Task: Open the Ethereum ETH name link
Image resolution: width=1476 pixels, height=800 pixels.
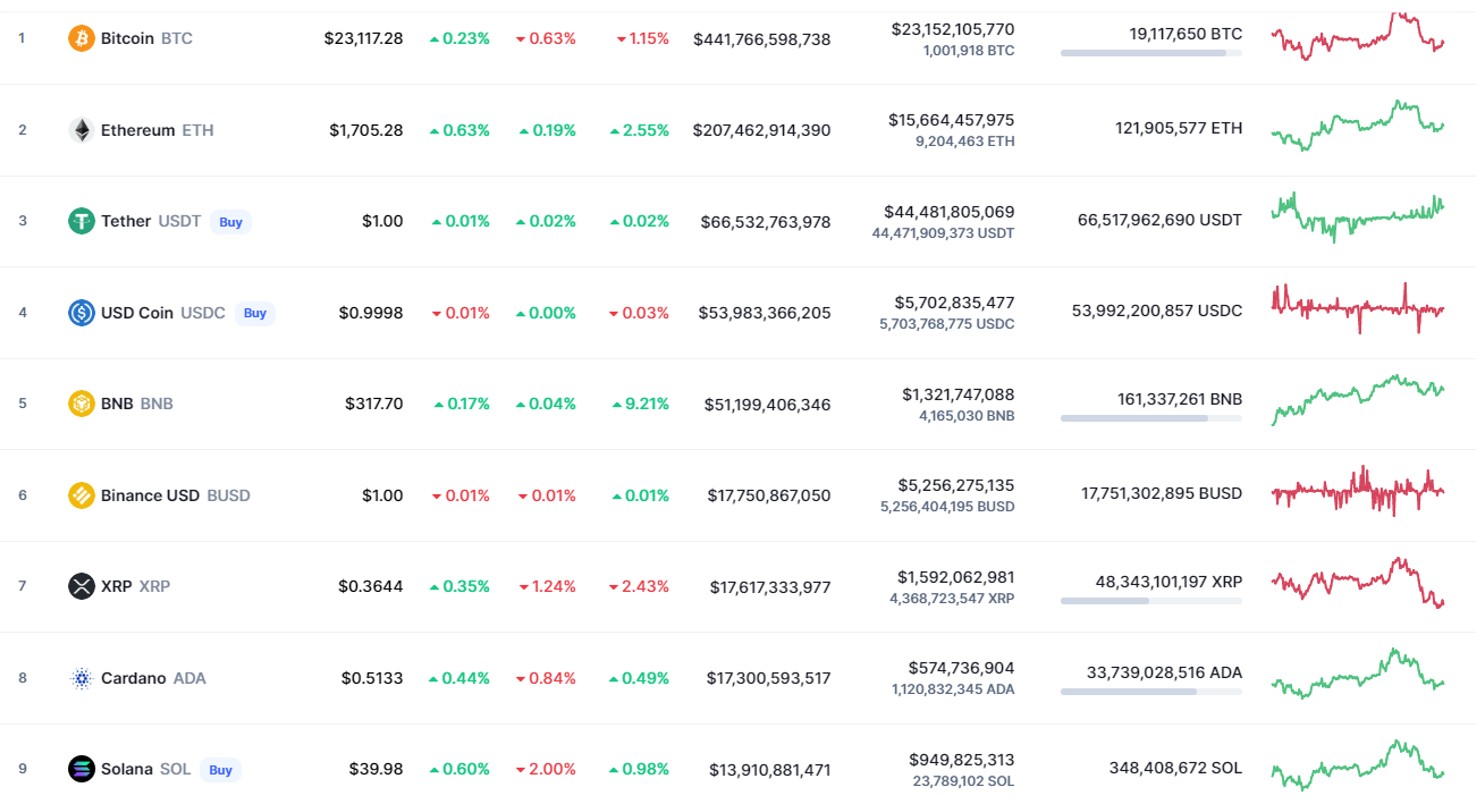Action: (157, 130)
